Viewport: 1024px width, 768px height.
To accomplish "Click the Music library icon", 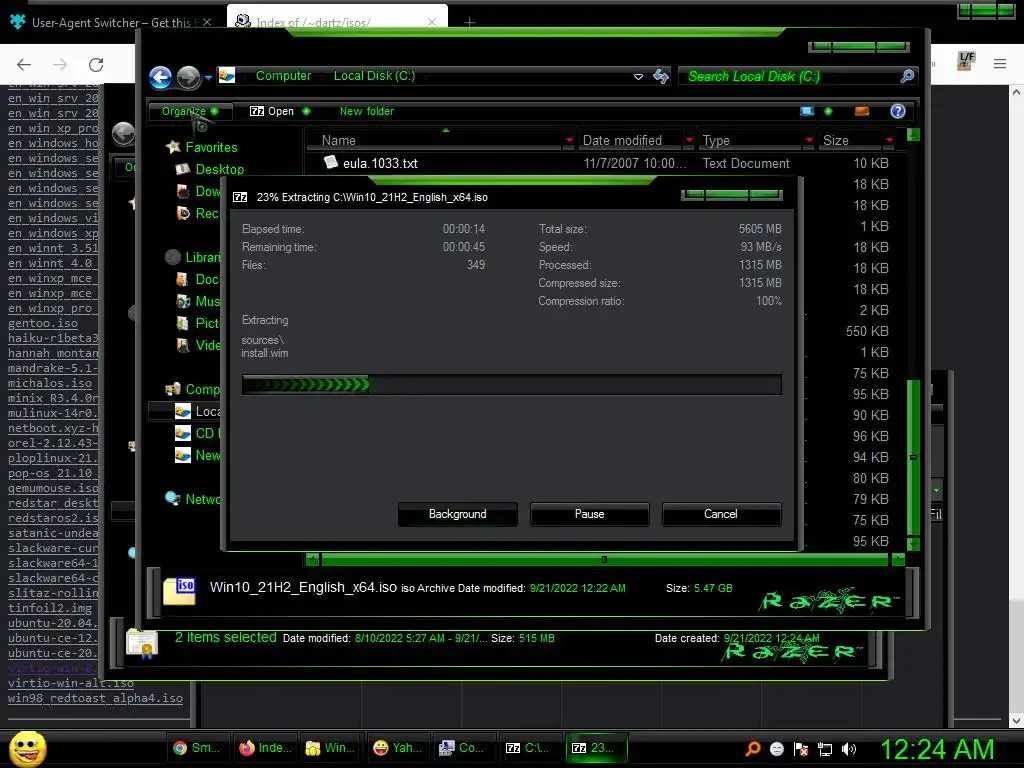I will pos(184,301).
